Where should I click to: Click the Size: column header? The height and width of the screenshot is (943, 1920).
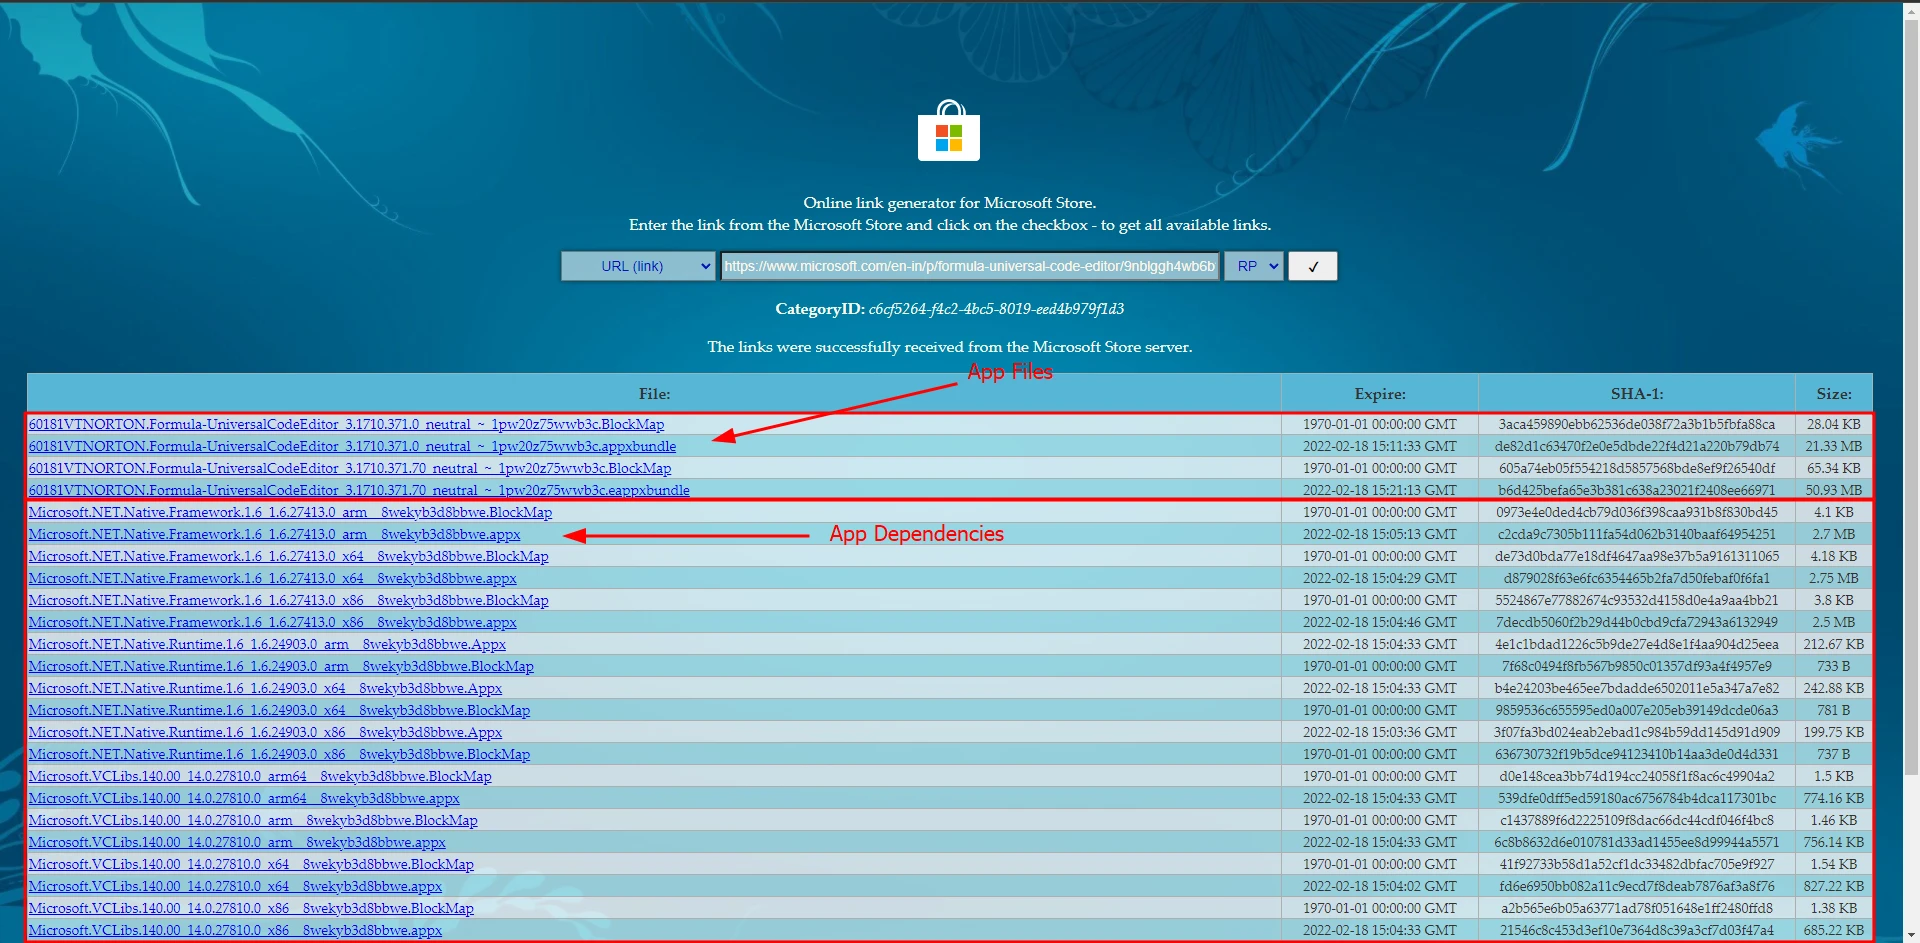(x=1834, y=394)
